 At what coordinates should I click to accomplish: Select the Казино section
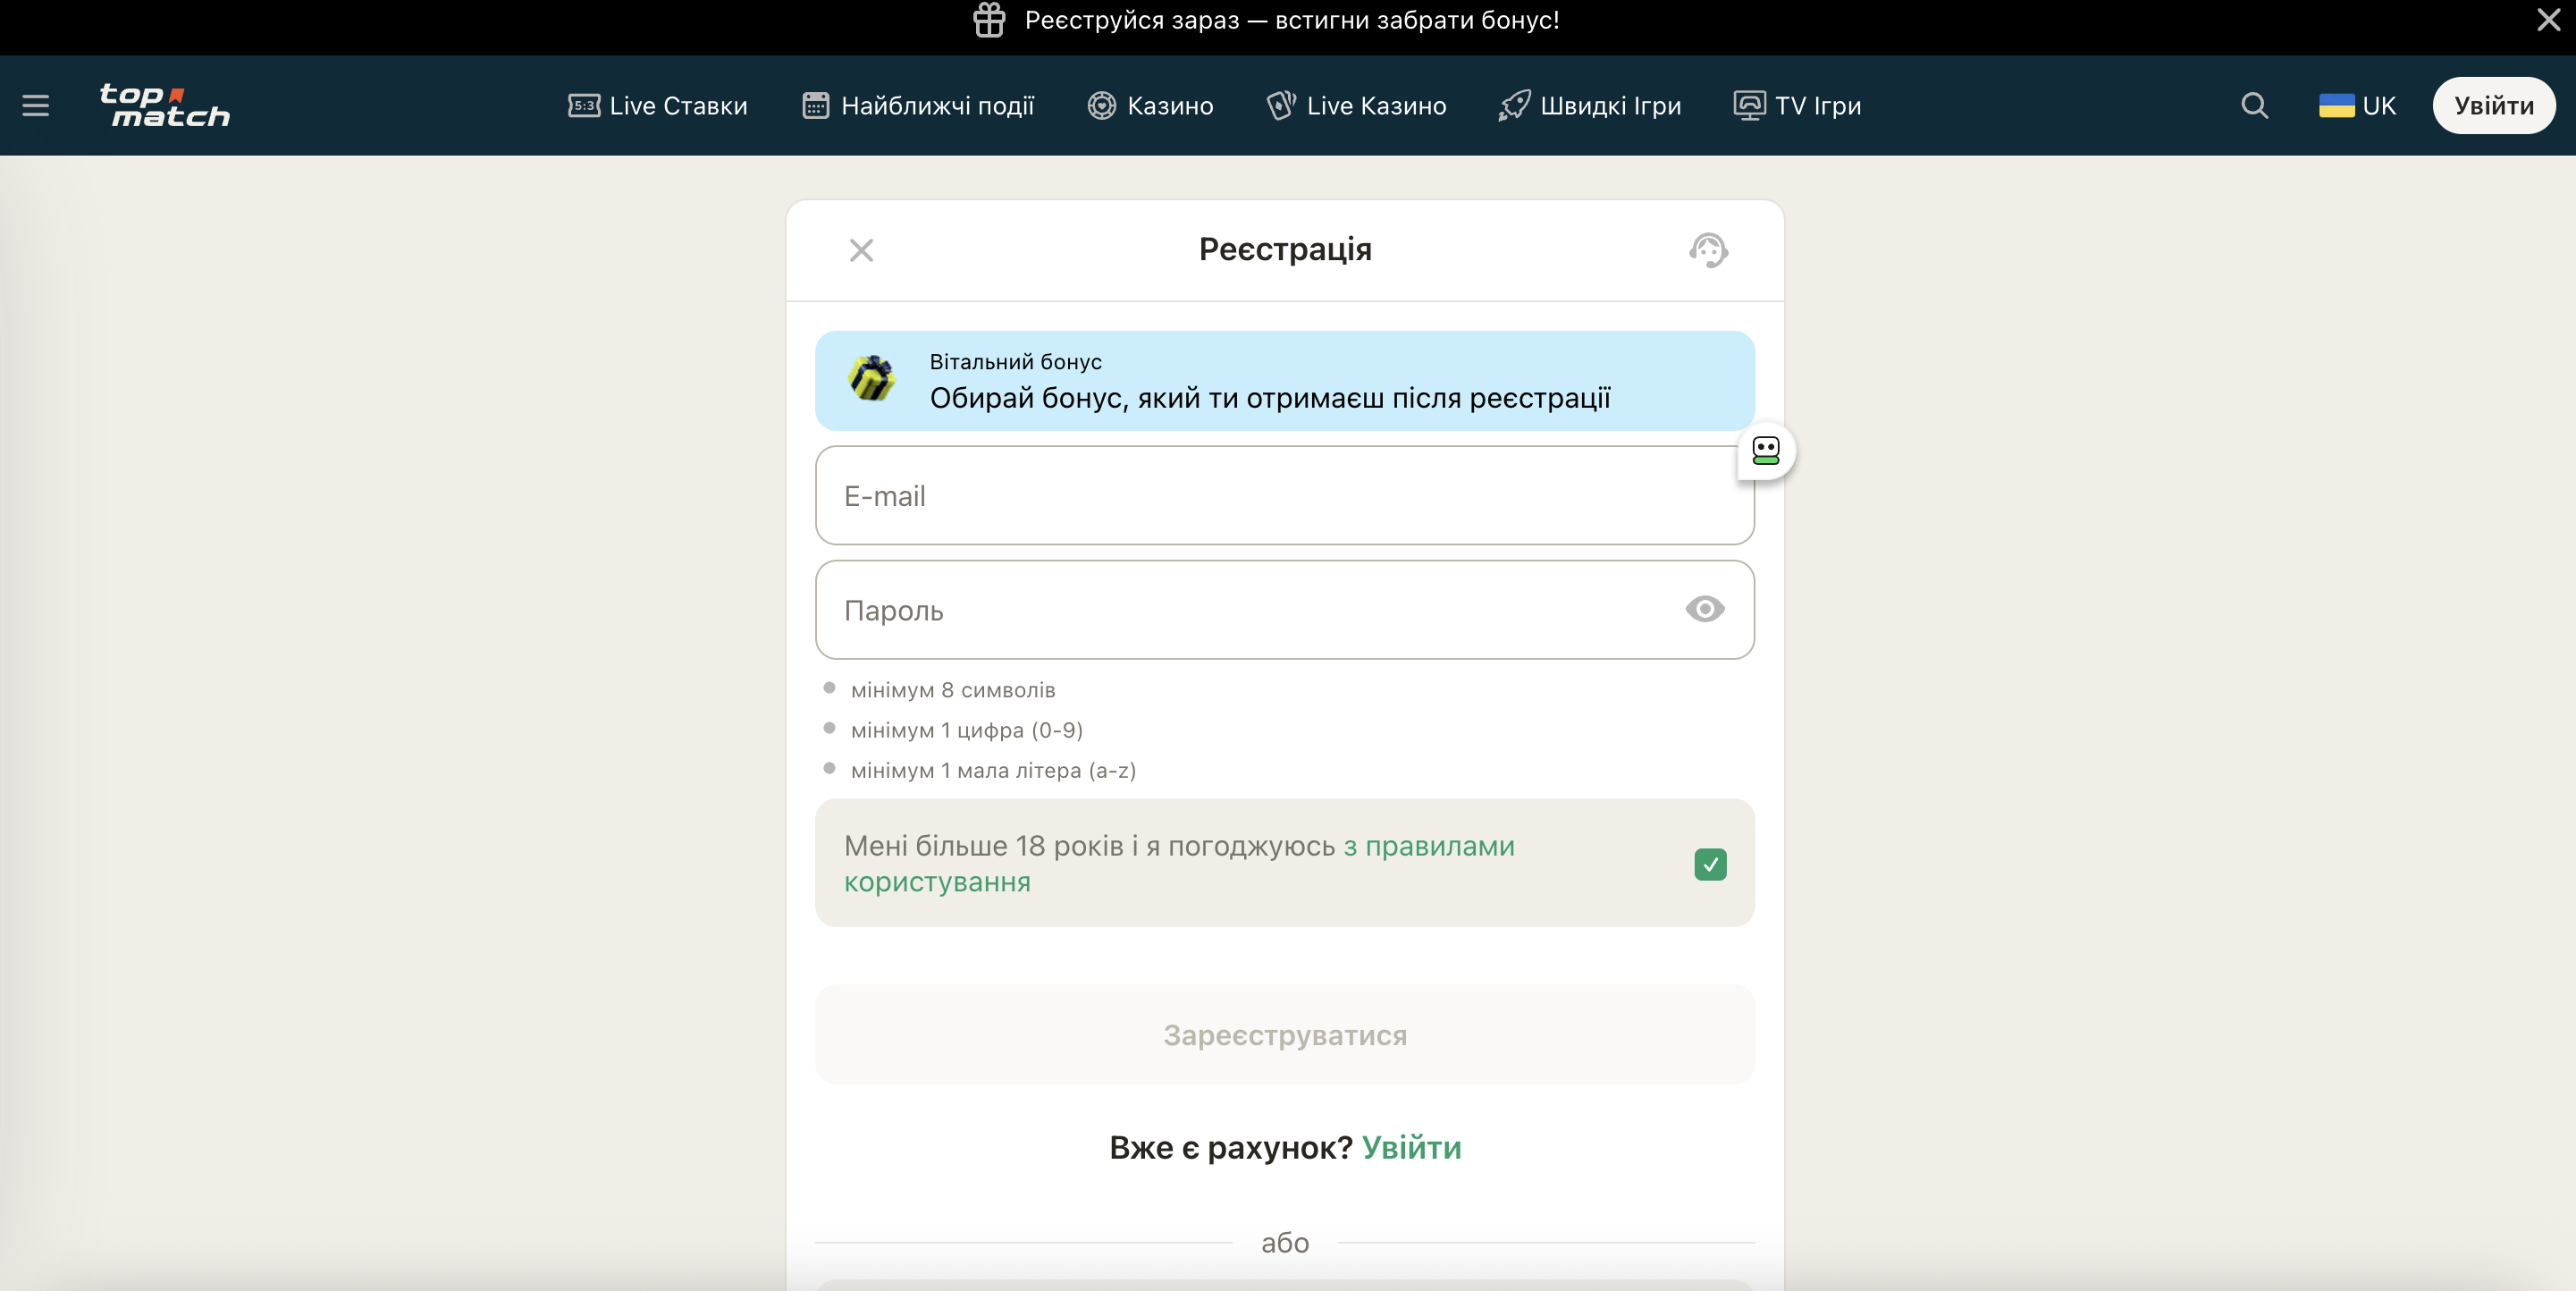[x=1150, y=105]
